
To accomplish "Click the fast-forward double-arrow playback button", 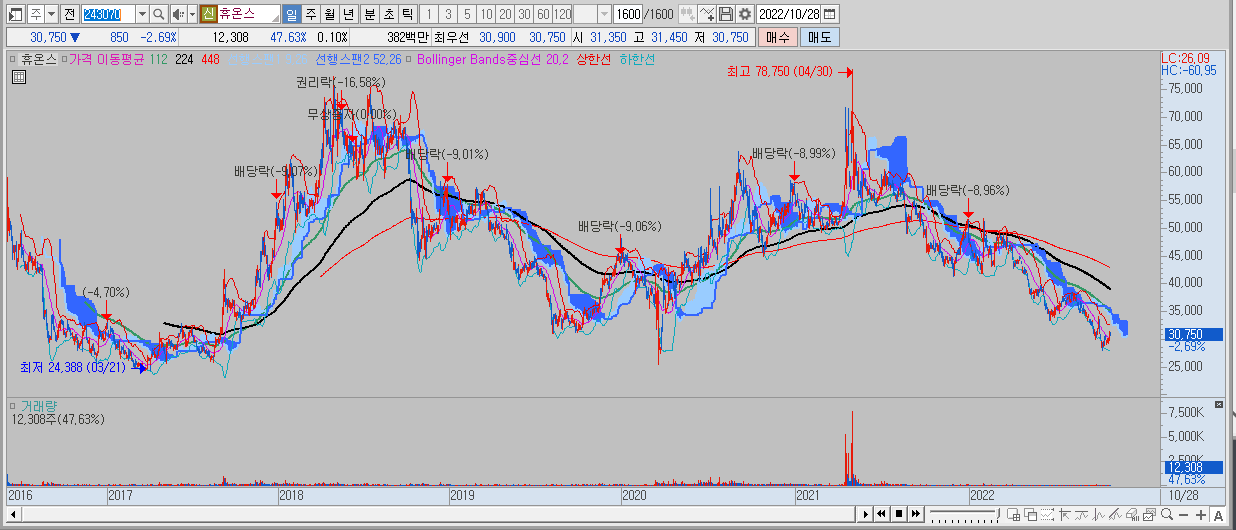I will point(916,514).
